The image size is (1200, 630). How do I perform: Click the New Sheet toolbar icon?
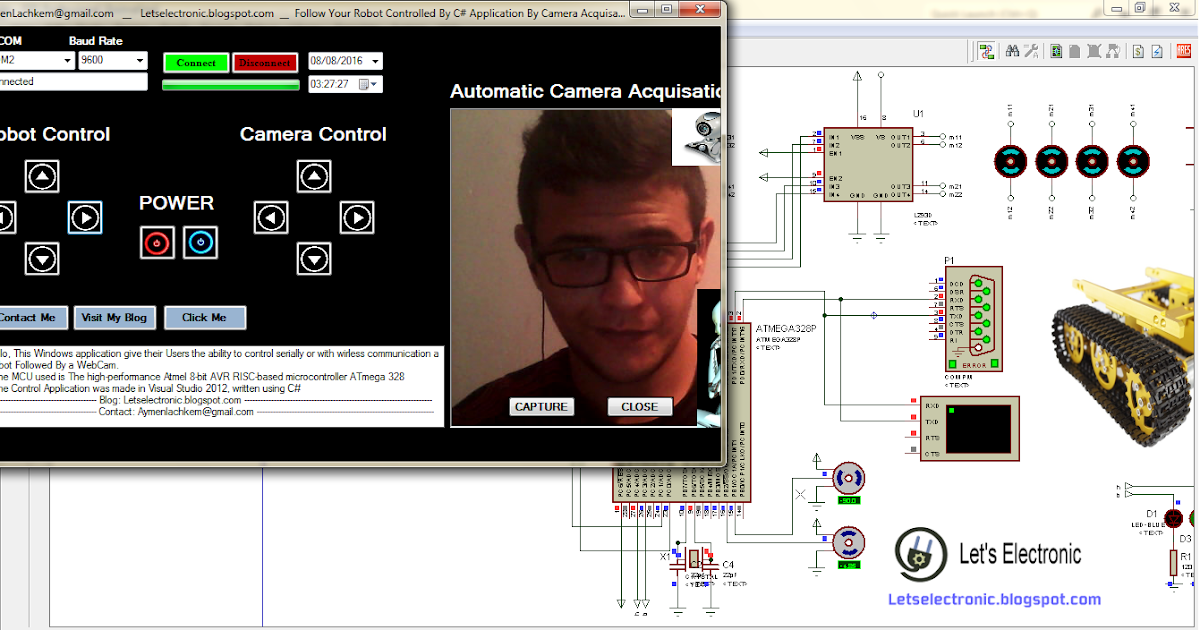(1074, 52)
